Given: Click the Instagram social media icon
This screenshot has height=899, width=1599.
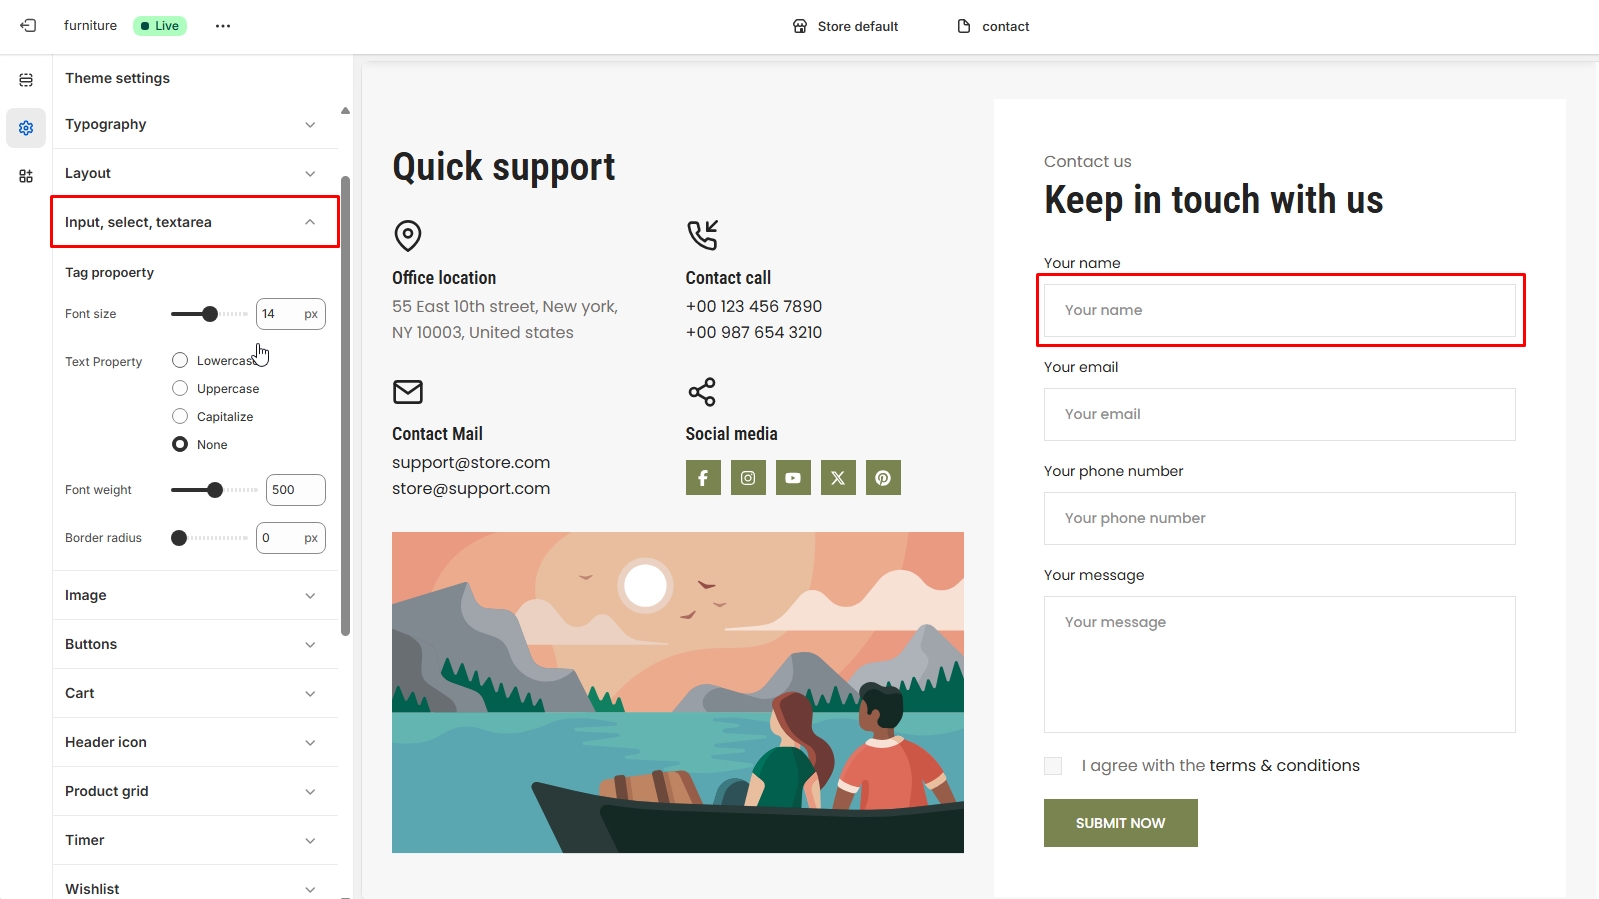Looking at the screenshot, I should tap(748, 478).
